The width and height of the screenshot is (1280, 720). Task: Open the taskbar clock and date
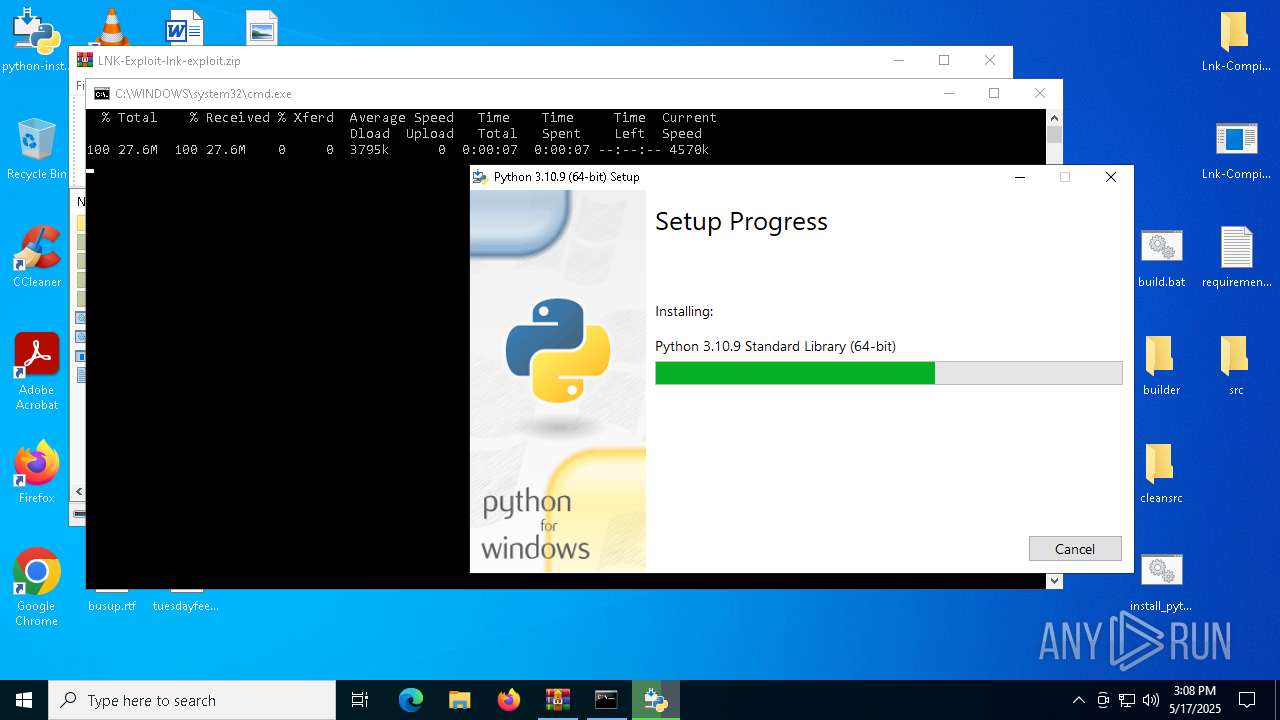pos(1195,700)
